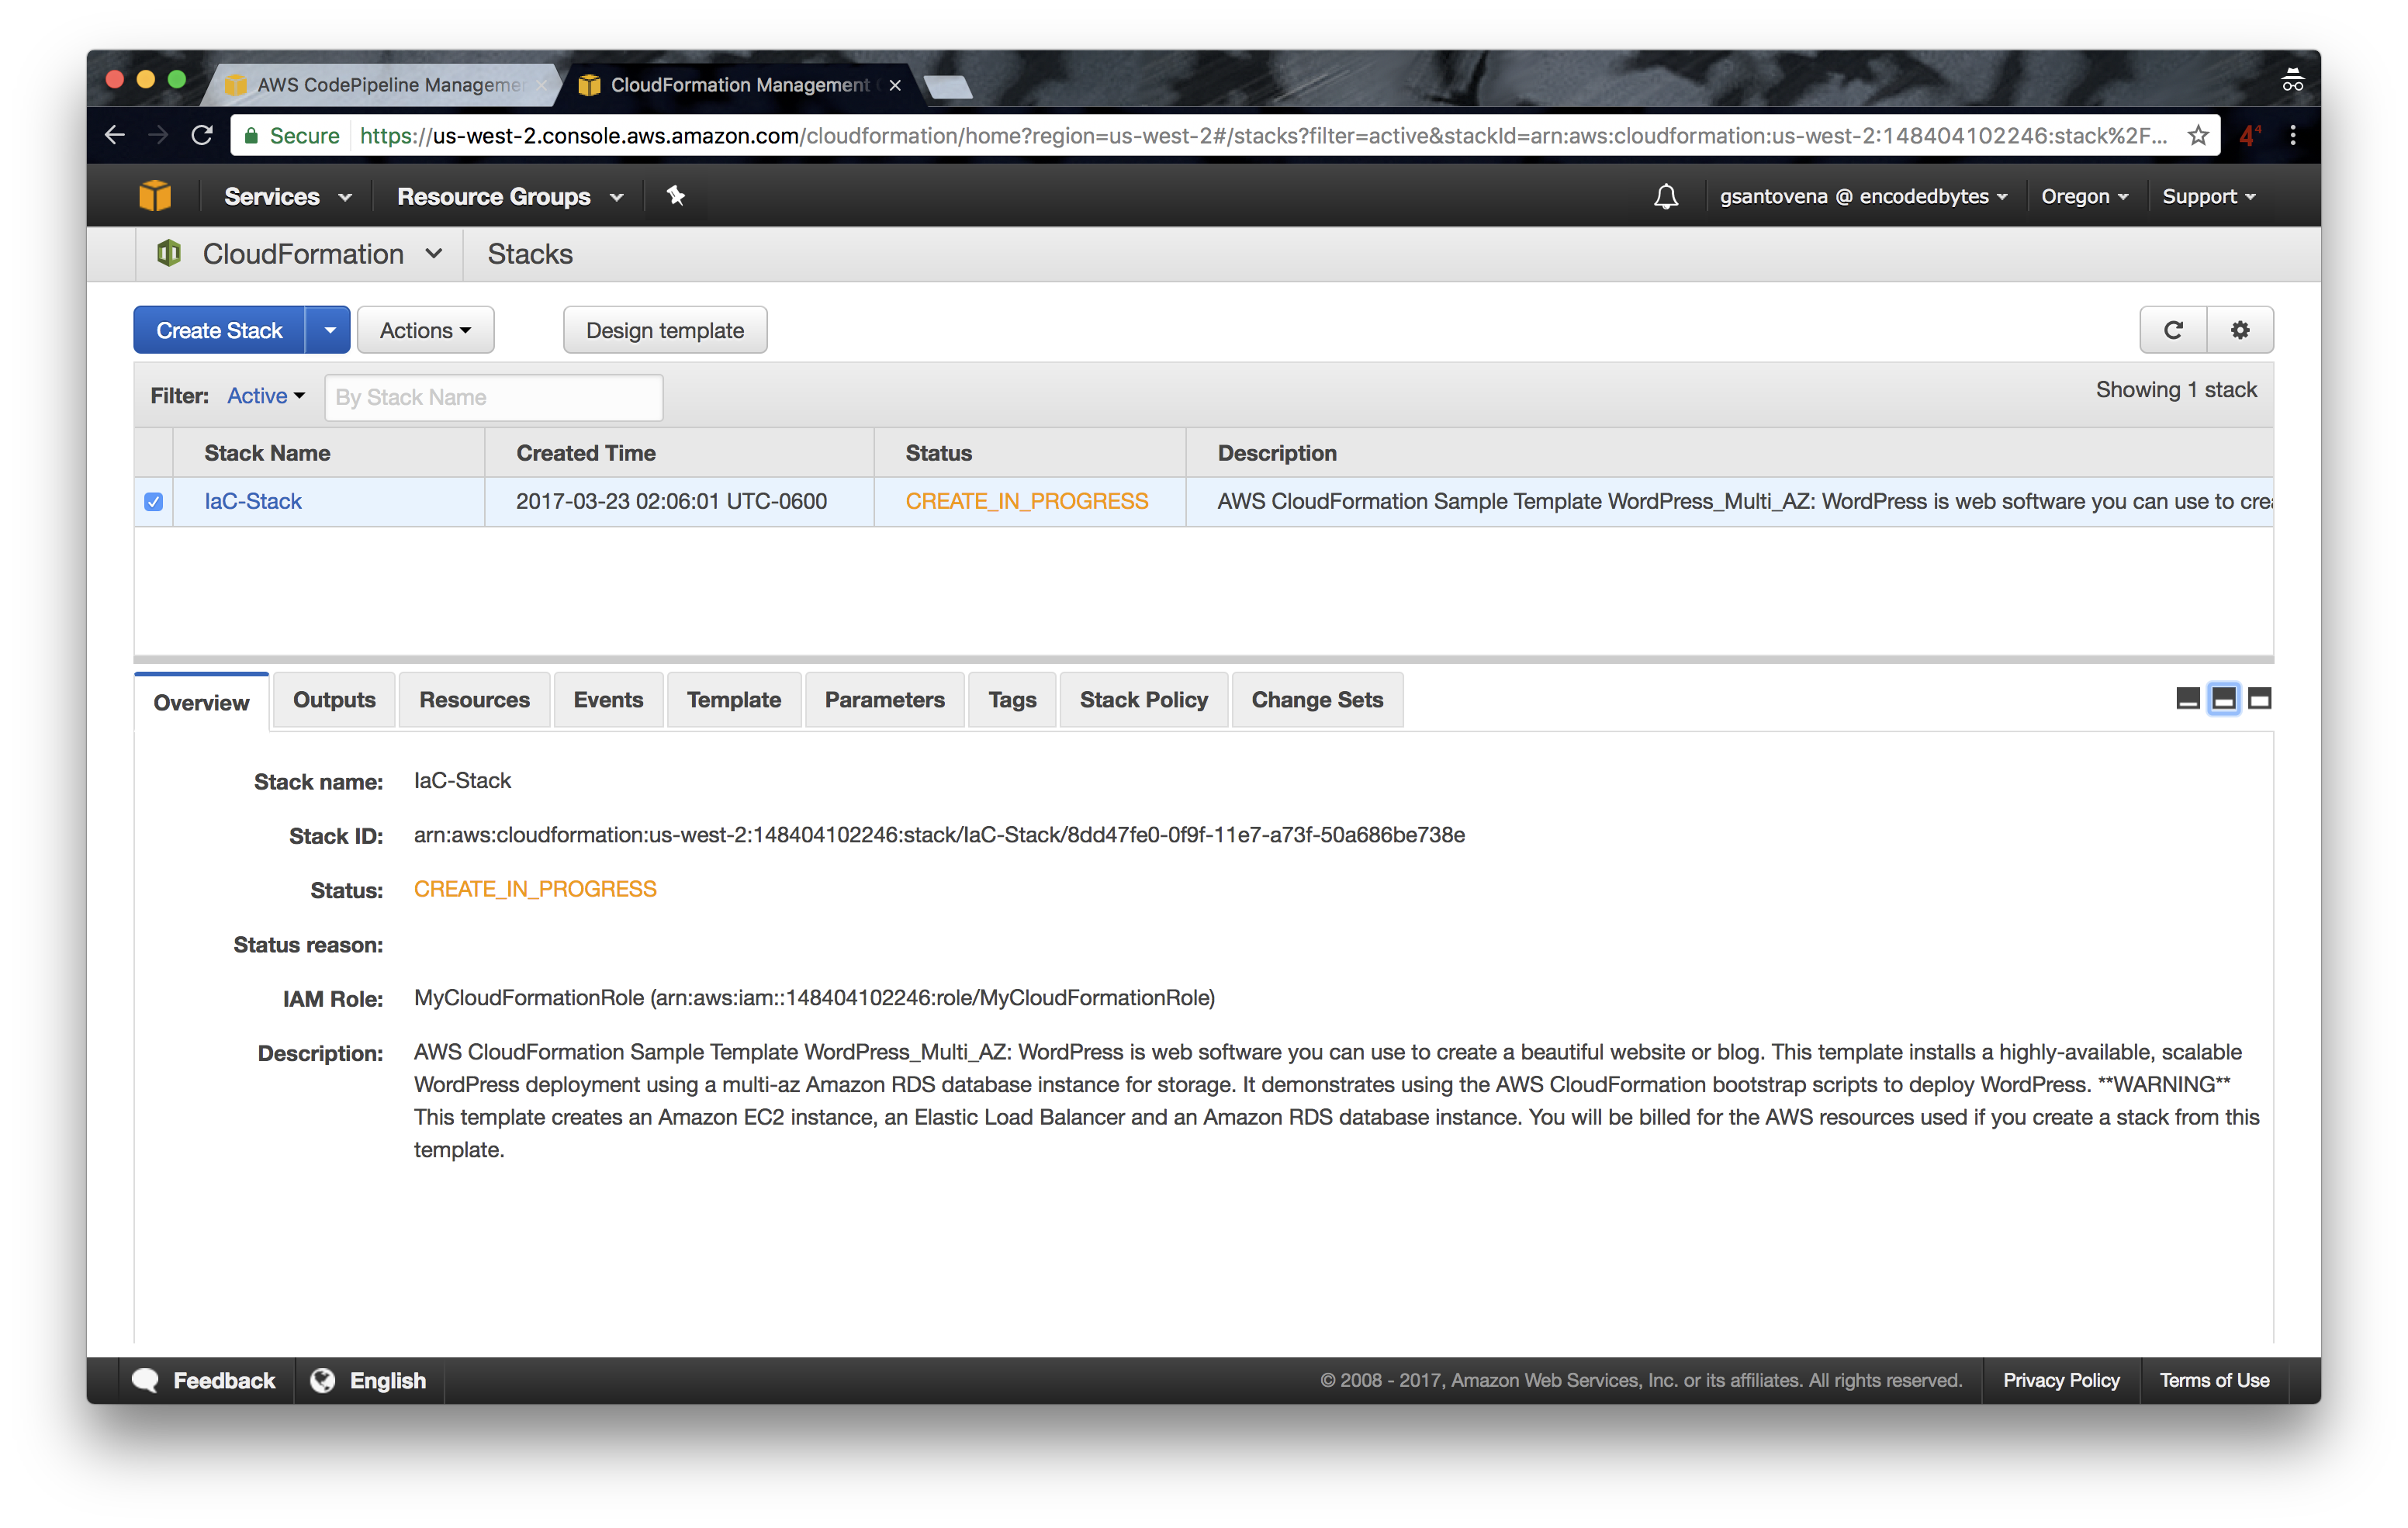This screenshot has height=1528, width=2408.
Task: Open the IaC-Stack link
Action: [x=253, y=502]
